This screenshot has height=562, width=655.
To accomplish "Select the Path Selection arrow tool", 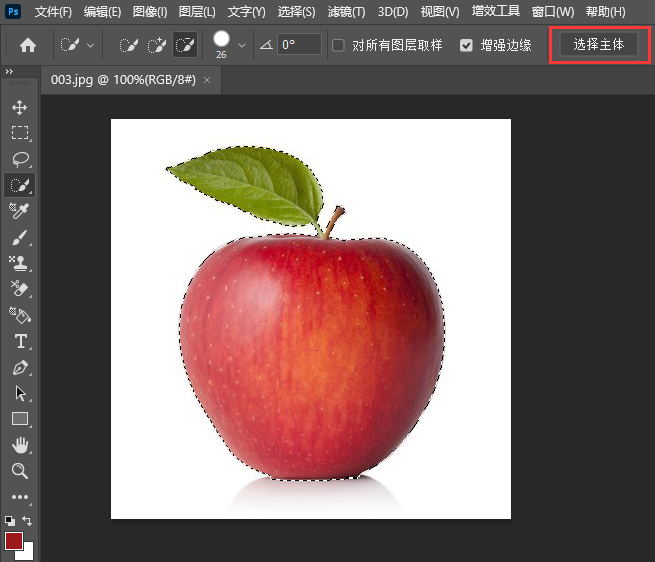I will 20,394.
